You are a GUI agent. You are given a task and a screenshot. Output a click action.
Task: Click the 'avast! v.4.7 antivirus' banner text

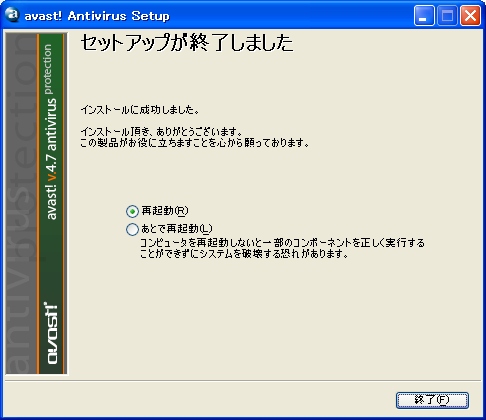[x=51, y=159]
